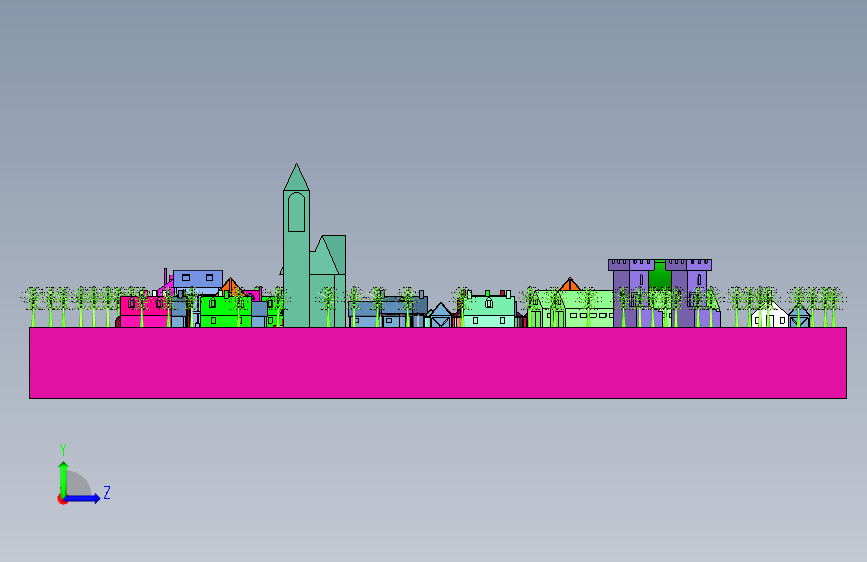Screen dimensions: 867x562
Task: Click the red origin dot of the axis triad
Action: click(x=62, y=499)
